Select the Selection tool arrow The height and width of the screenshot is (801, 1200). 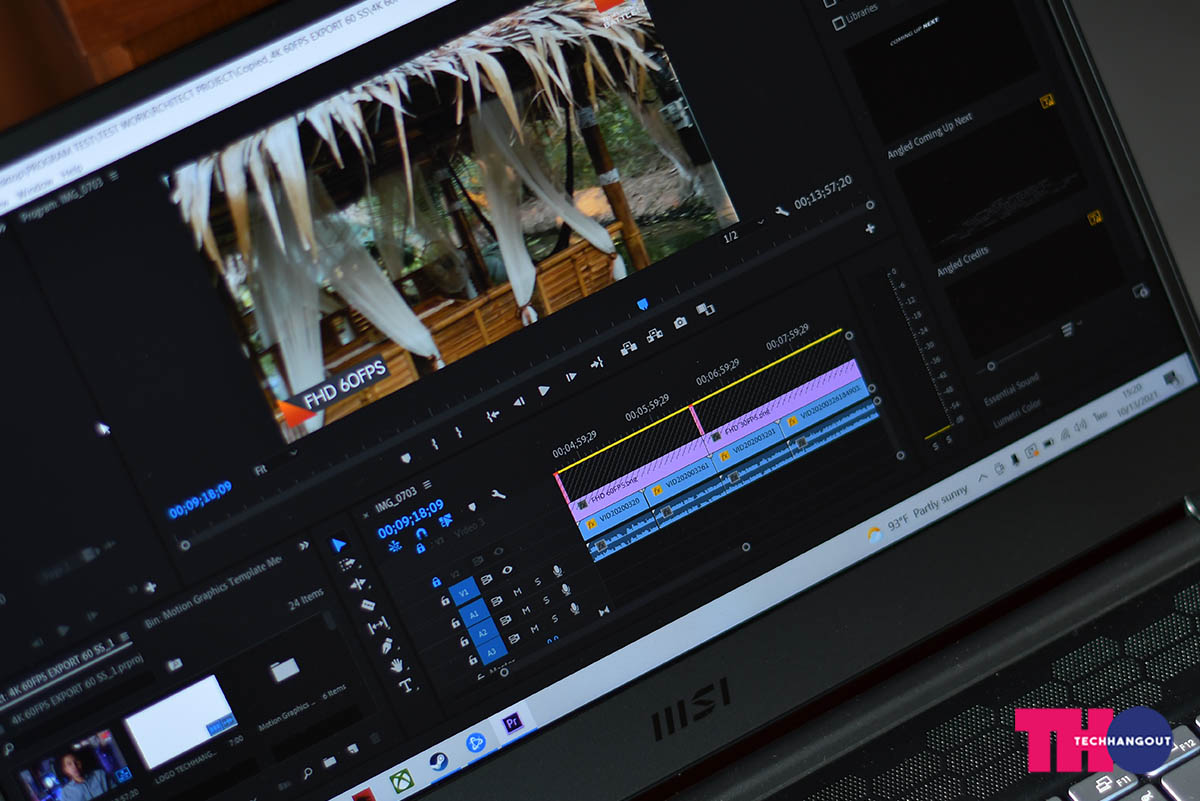click(339, 545)
